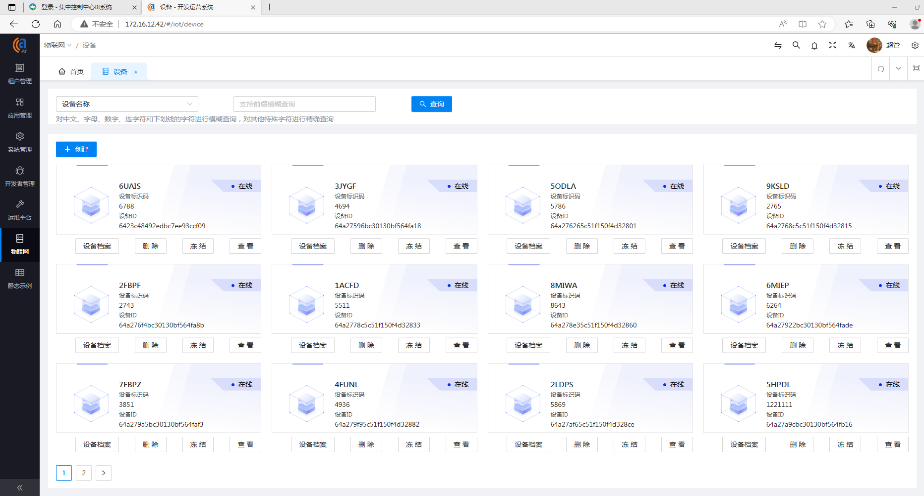The width and height of the screenshot is (924, 496).
Task: Switch to the first browser tab
Action: 81,7
